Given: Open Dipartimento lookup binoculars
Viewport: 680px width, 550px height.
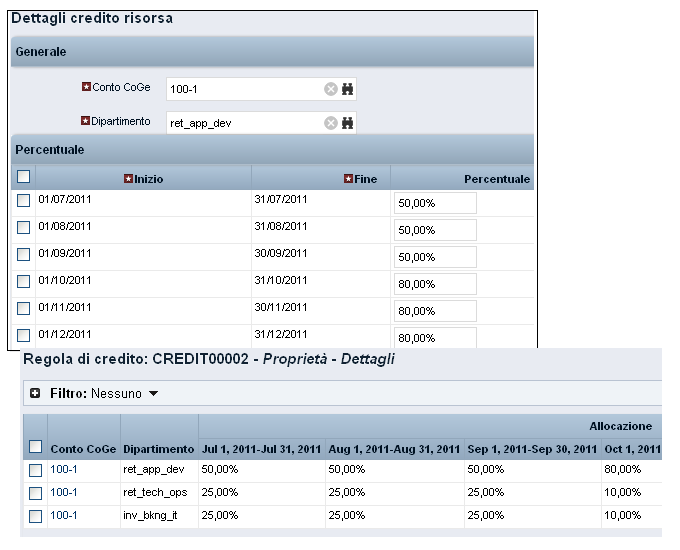Looking at the screenshot, I should [x=347, y=123].
